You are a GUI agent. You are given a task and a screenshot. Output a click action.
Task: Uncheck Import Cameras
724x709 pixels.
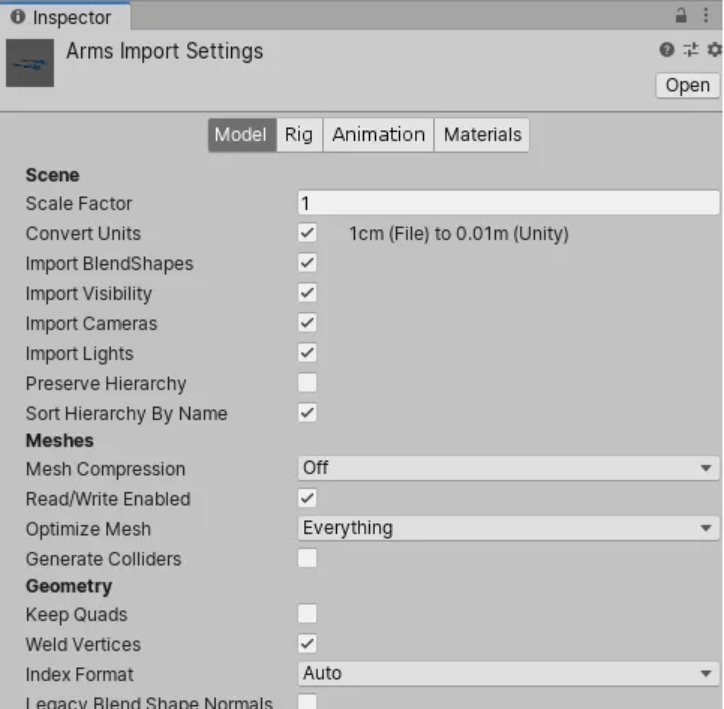(308, 323)
